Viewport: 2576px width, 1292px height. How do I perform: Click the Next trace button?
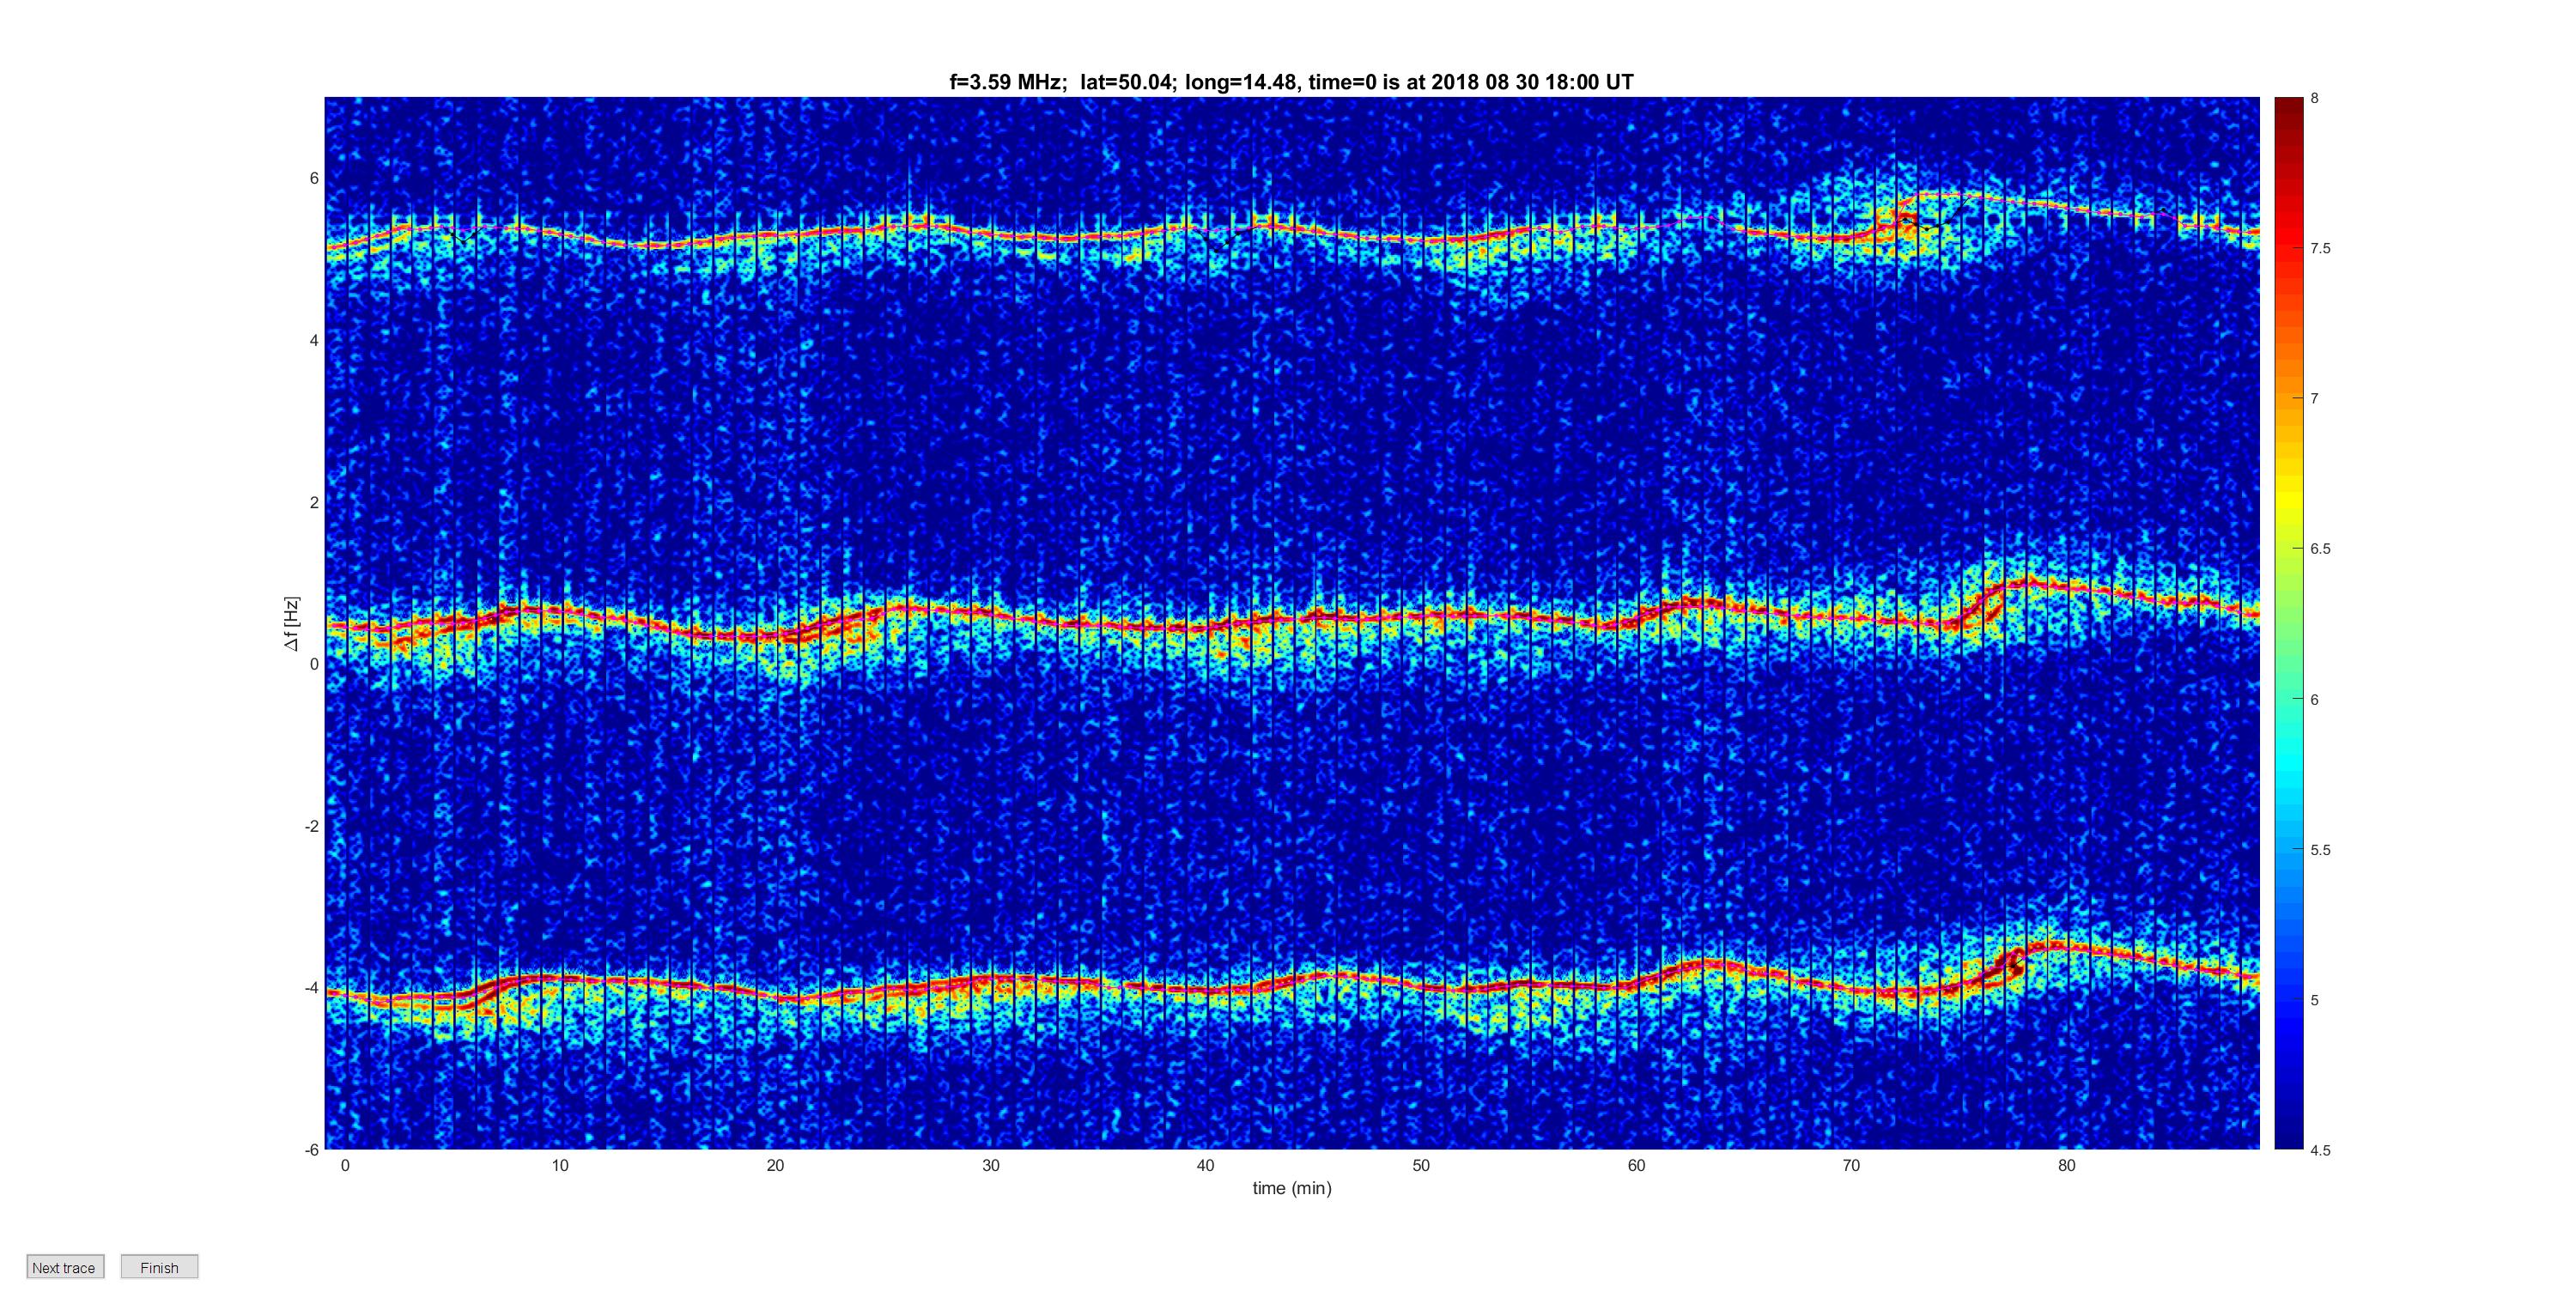(65, 1267)
